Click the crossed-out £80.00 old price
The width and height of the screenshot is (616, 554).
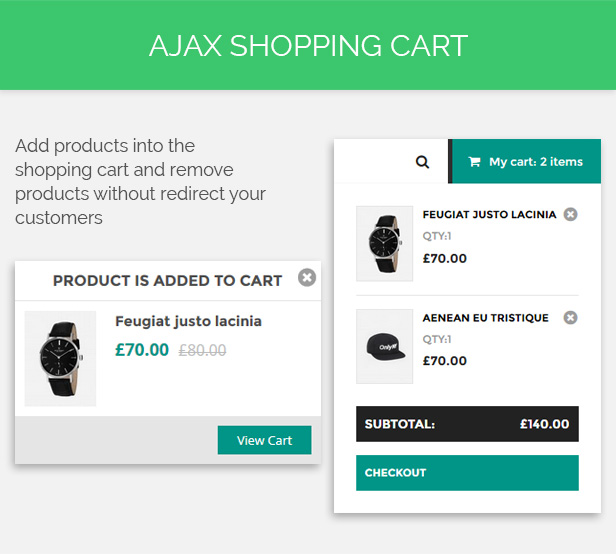click(x=202, y=351)
